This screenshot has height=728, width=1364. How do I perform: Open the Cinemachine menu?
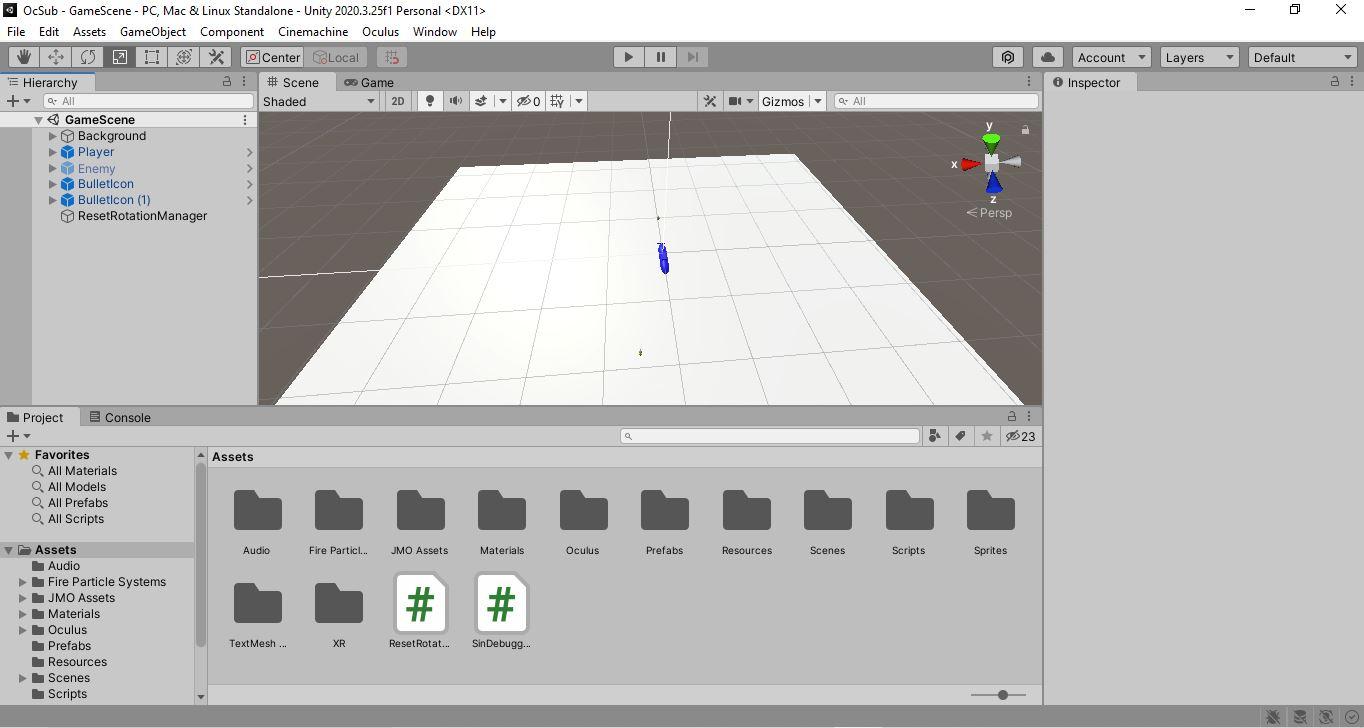pos(313,31)
